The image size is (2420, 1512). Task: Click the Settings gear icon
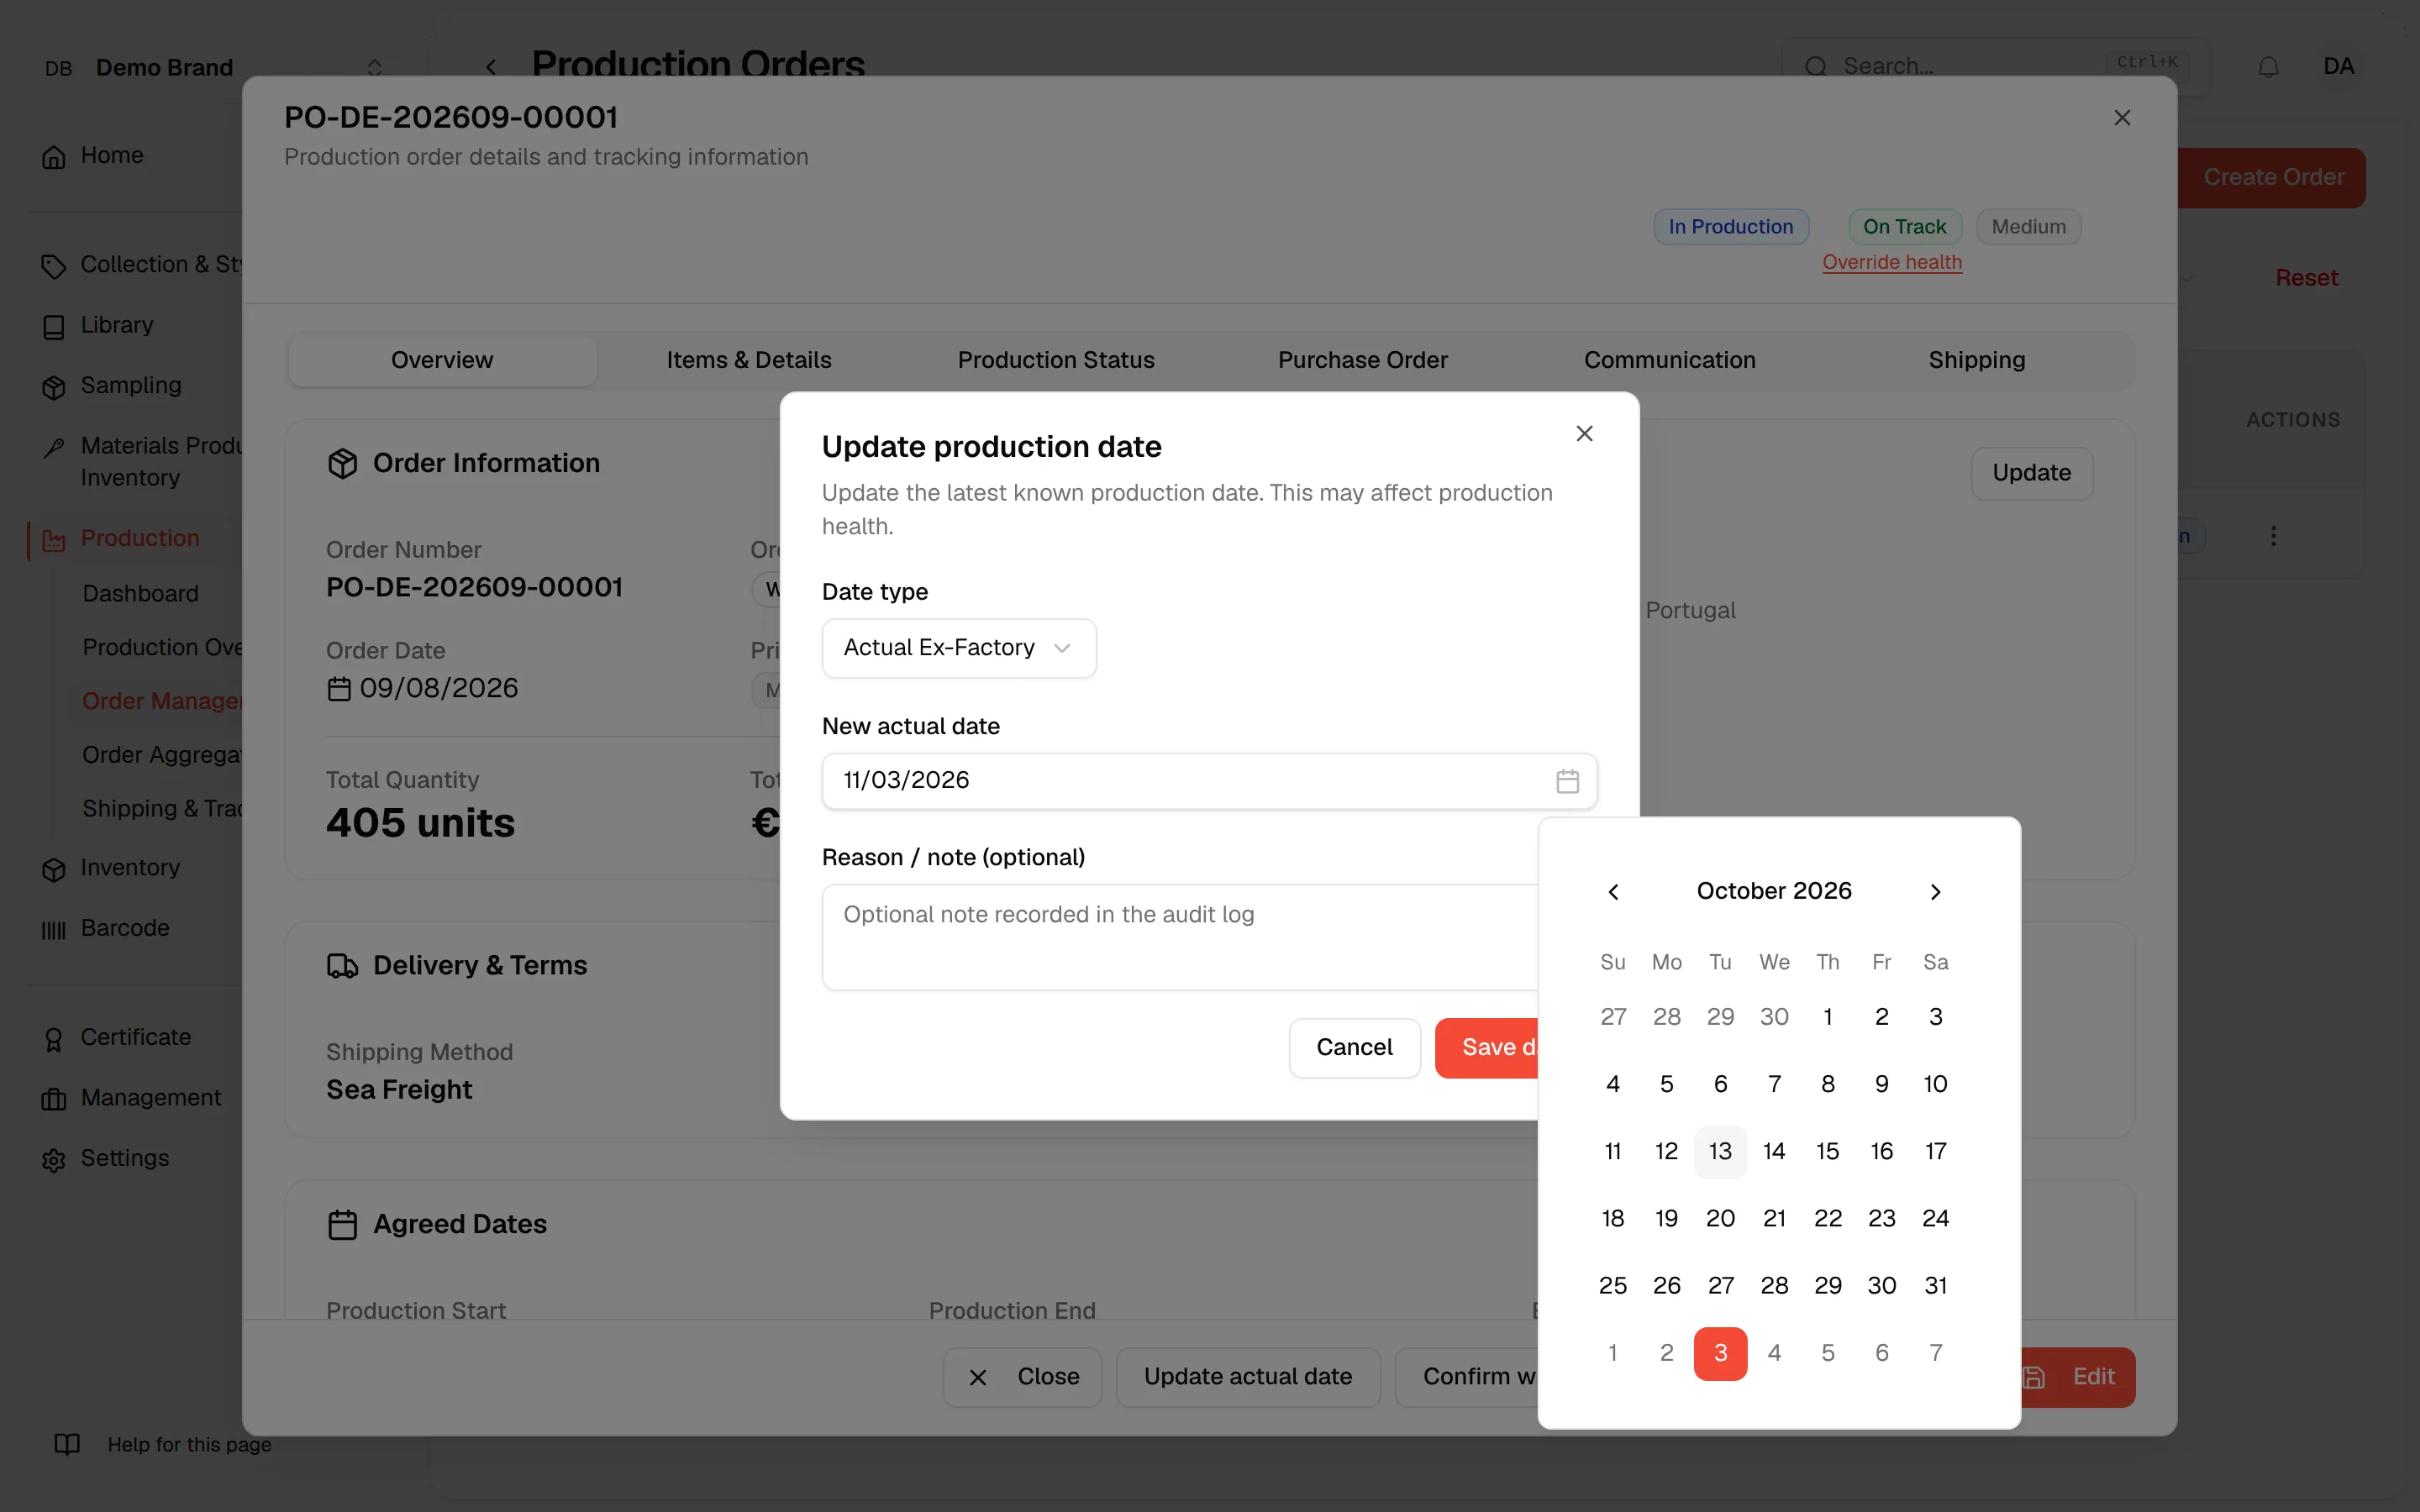[54, 1160]
